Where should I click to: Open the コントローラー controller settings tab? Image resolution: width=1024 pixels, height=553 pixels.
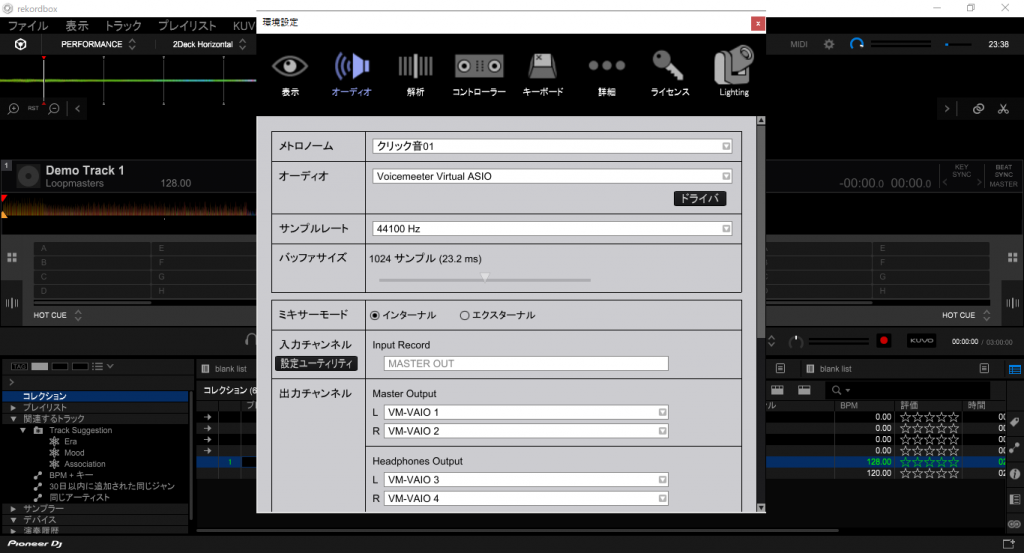point(479,75)
